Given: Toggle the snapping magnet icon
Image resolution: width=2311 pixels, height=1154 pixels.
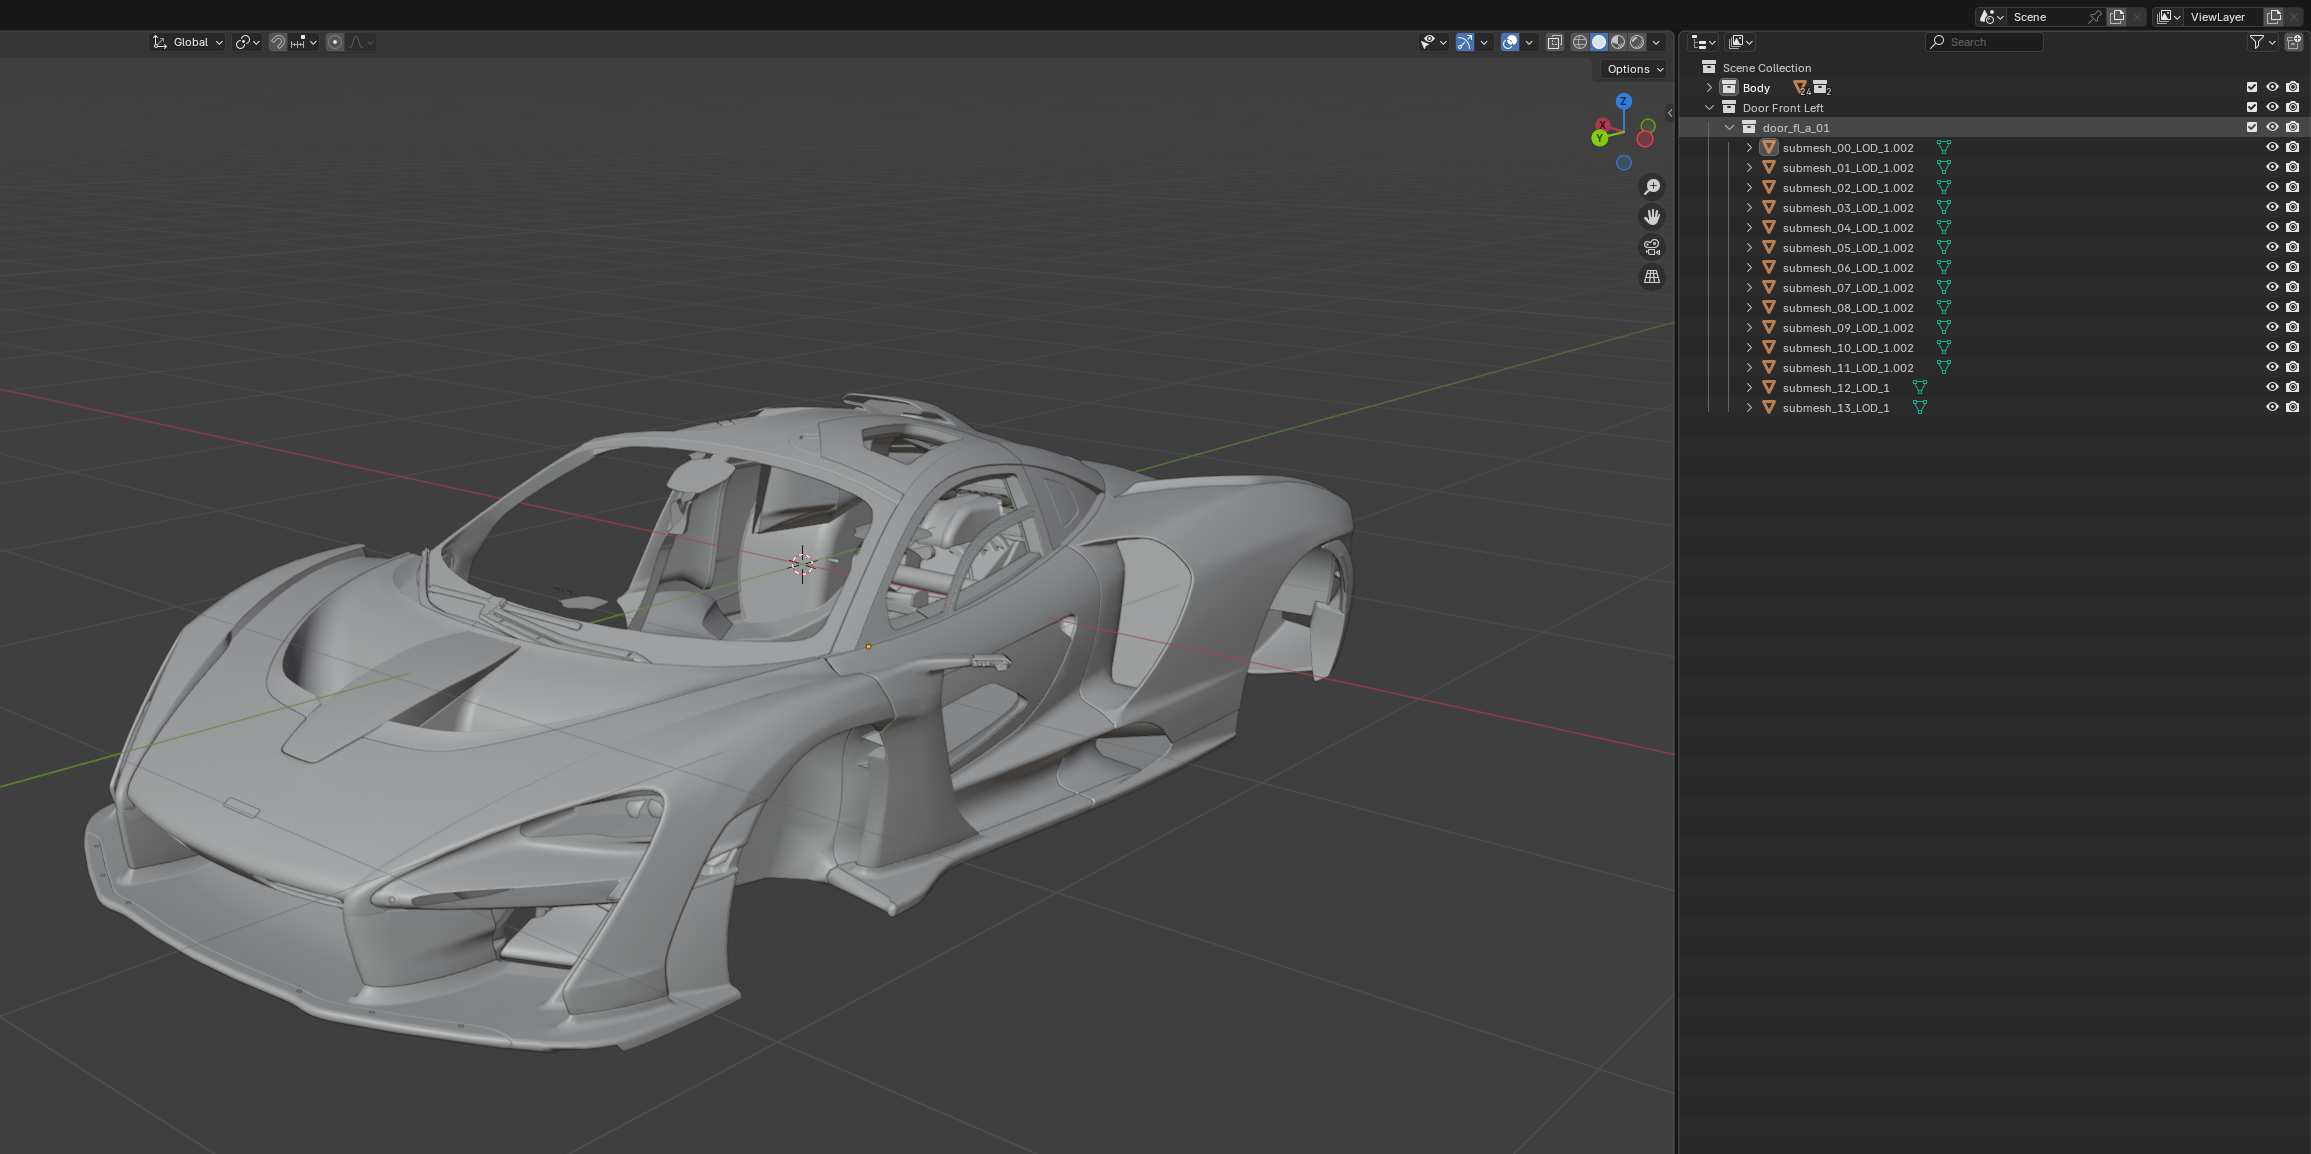Looking at the screenshot, I should (x=278, y=42).
